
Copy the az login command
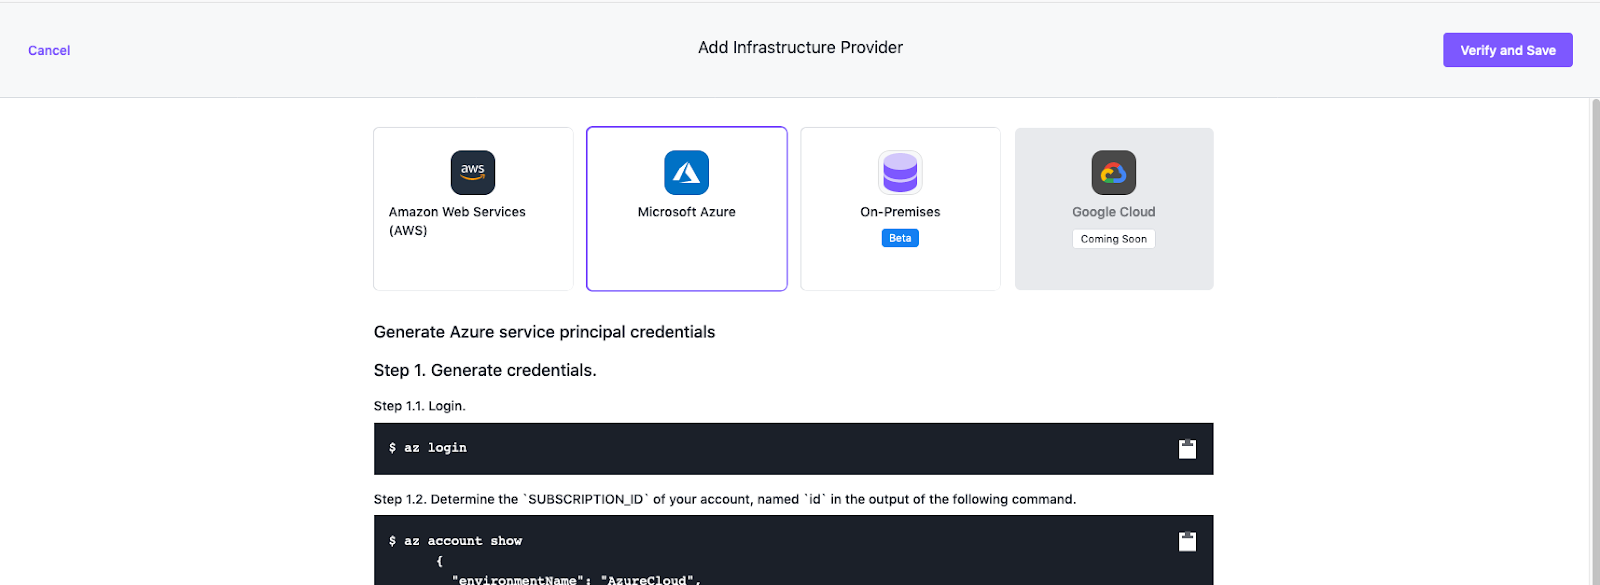[1187, 449]
